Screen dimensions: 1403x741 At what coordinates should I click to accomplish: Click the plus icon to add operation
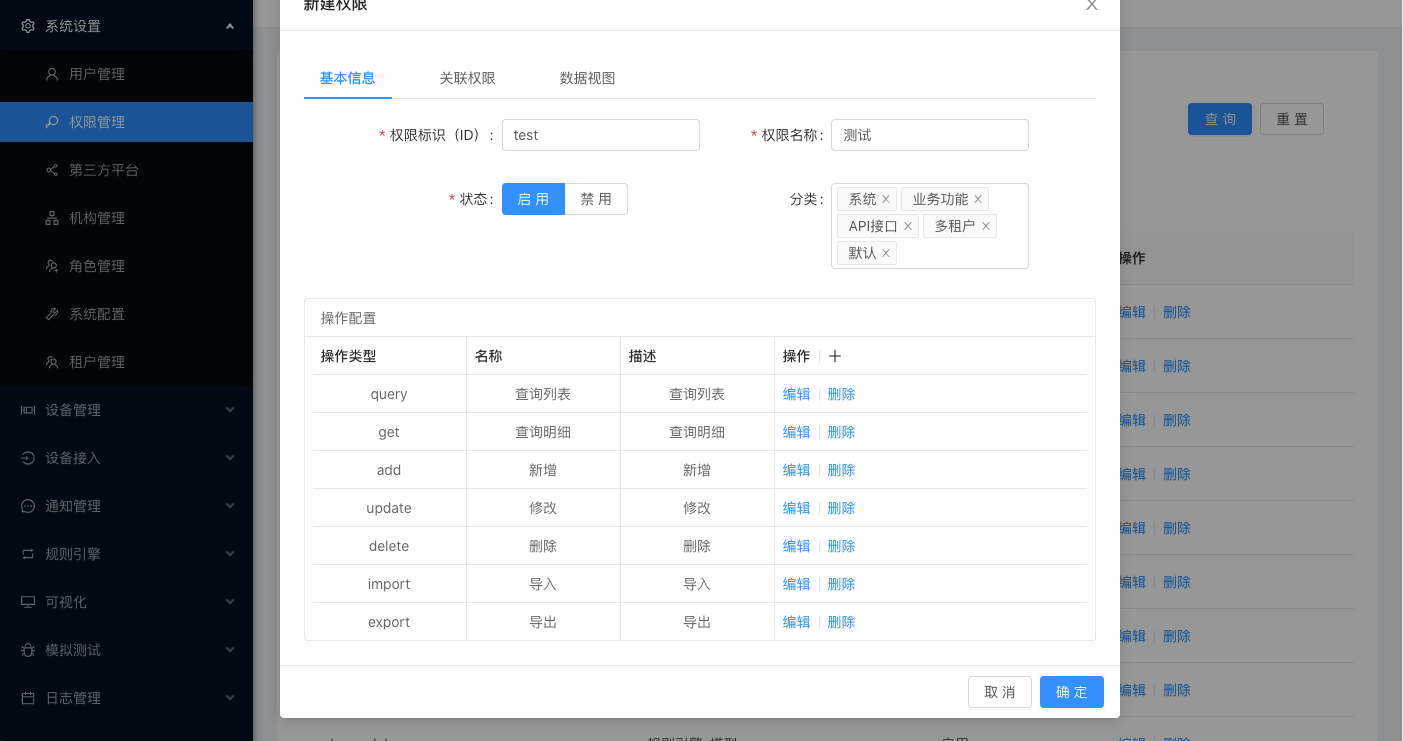835,356
